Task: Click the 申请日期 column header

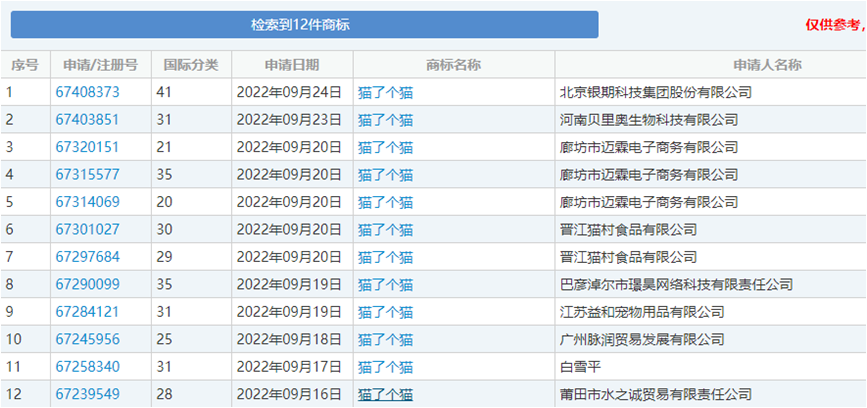Action: (x=292, y=65)
